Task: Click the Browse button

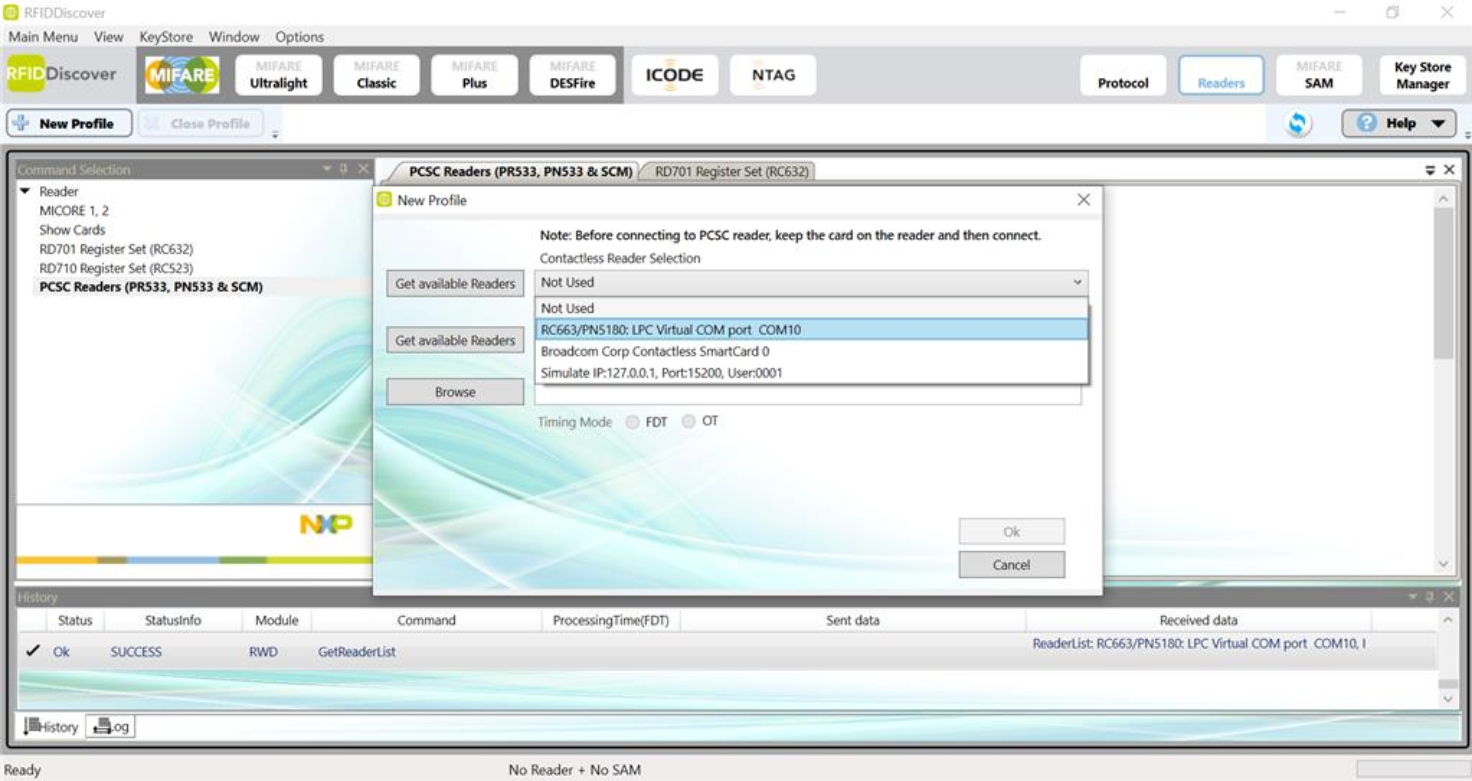Action: coord(454,391)
